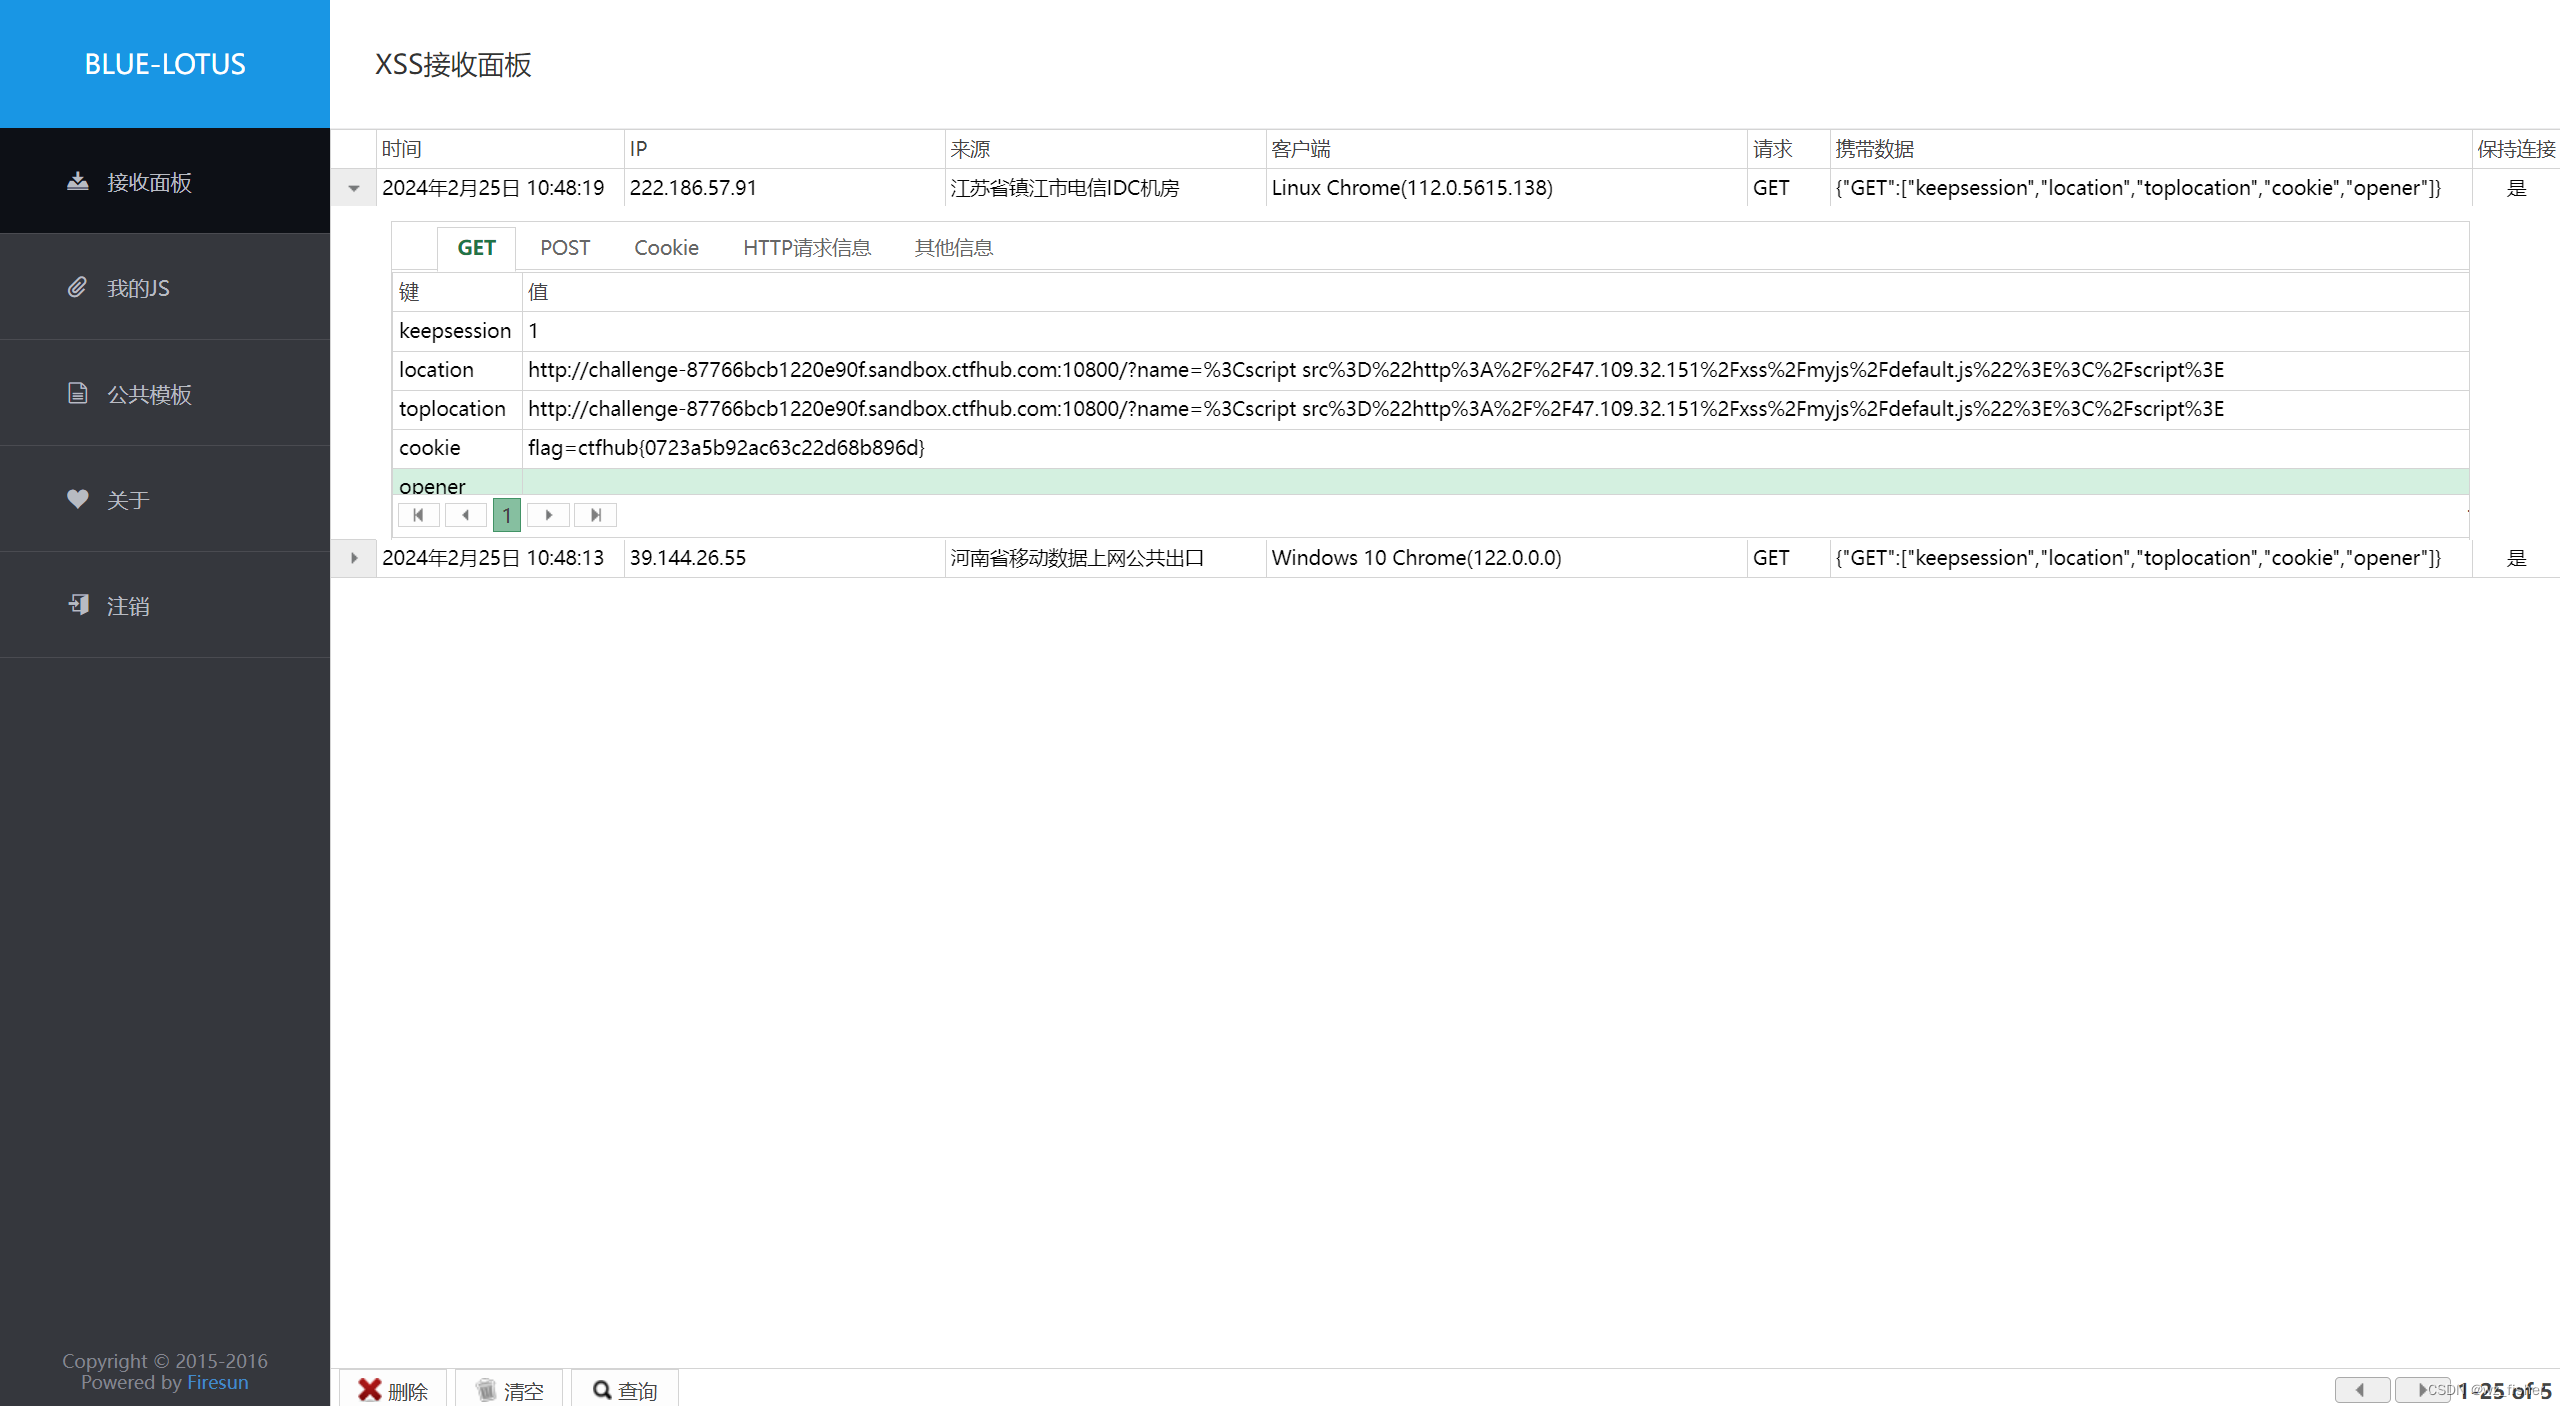The image size is (2560, 1406).
Task: Sort by the 携带数据 column header
Action: [x=2150, y=149]
